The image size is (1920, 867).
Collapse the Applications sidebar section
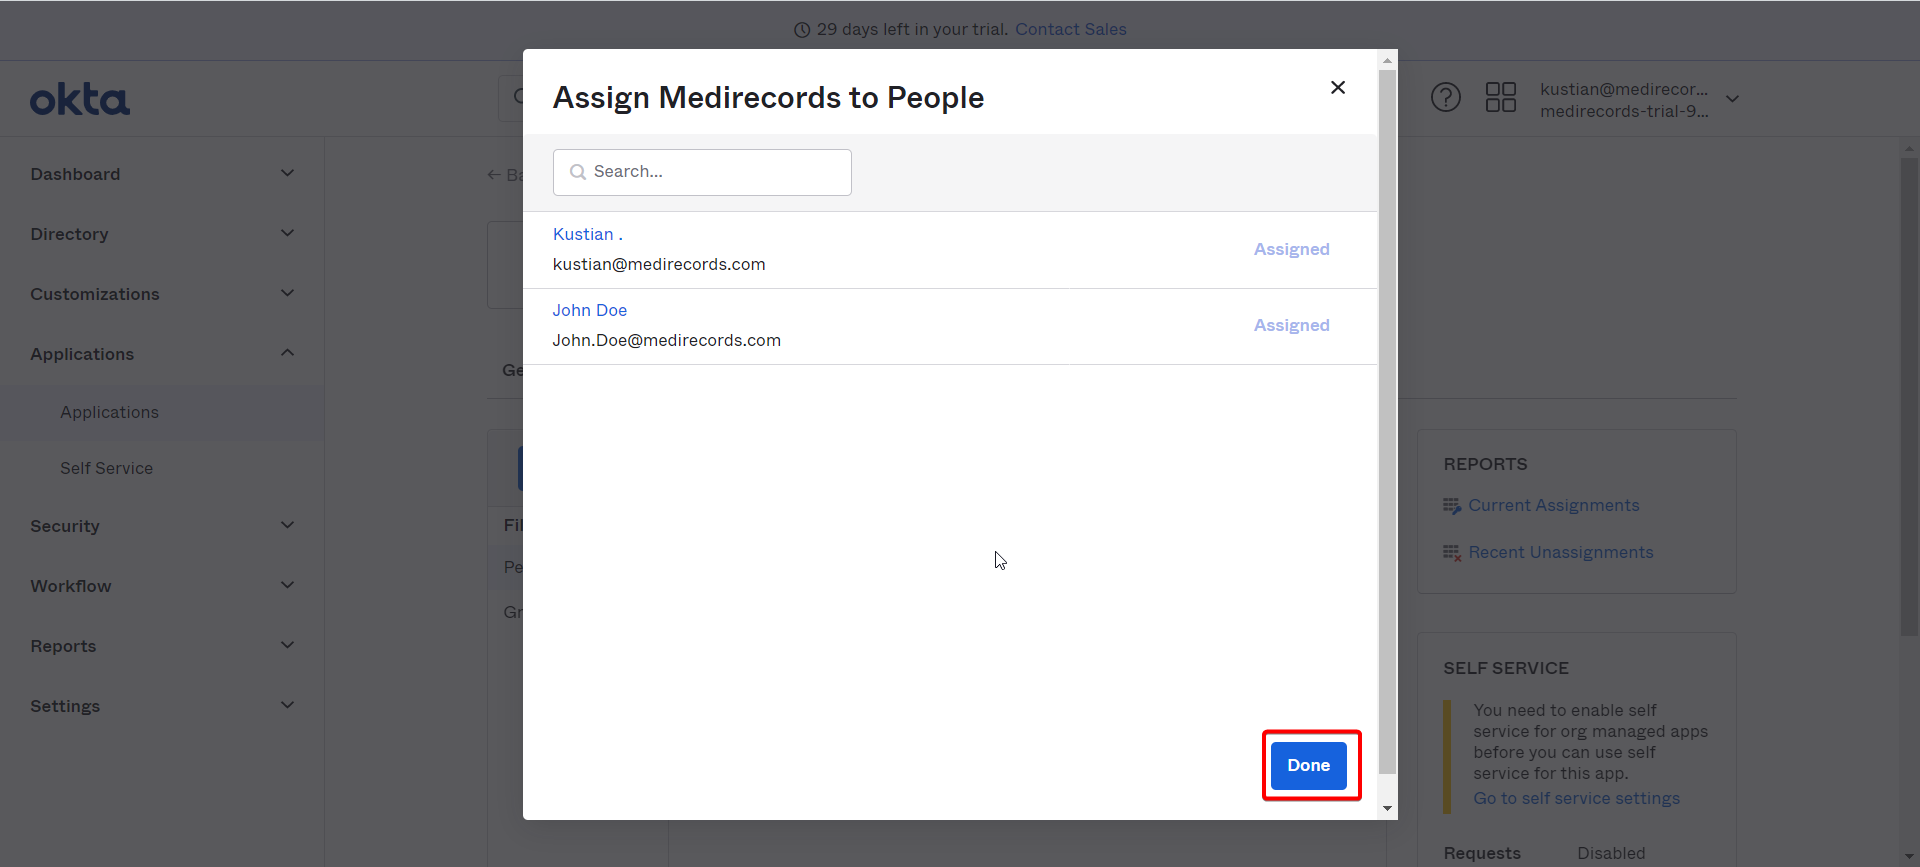pos(287,353)
